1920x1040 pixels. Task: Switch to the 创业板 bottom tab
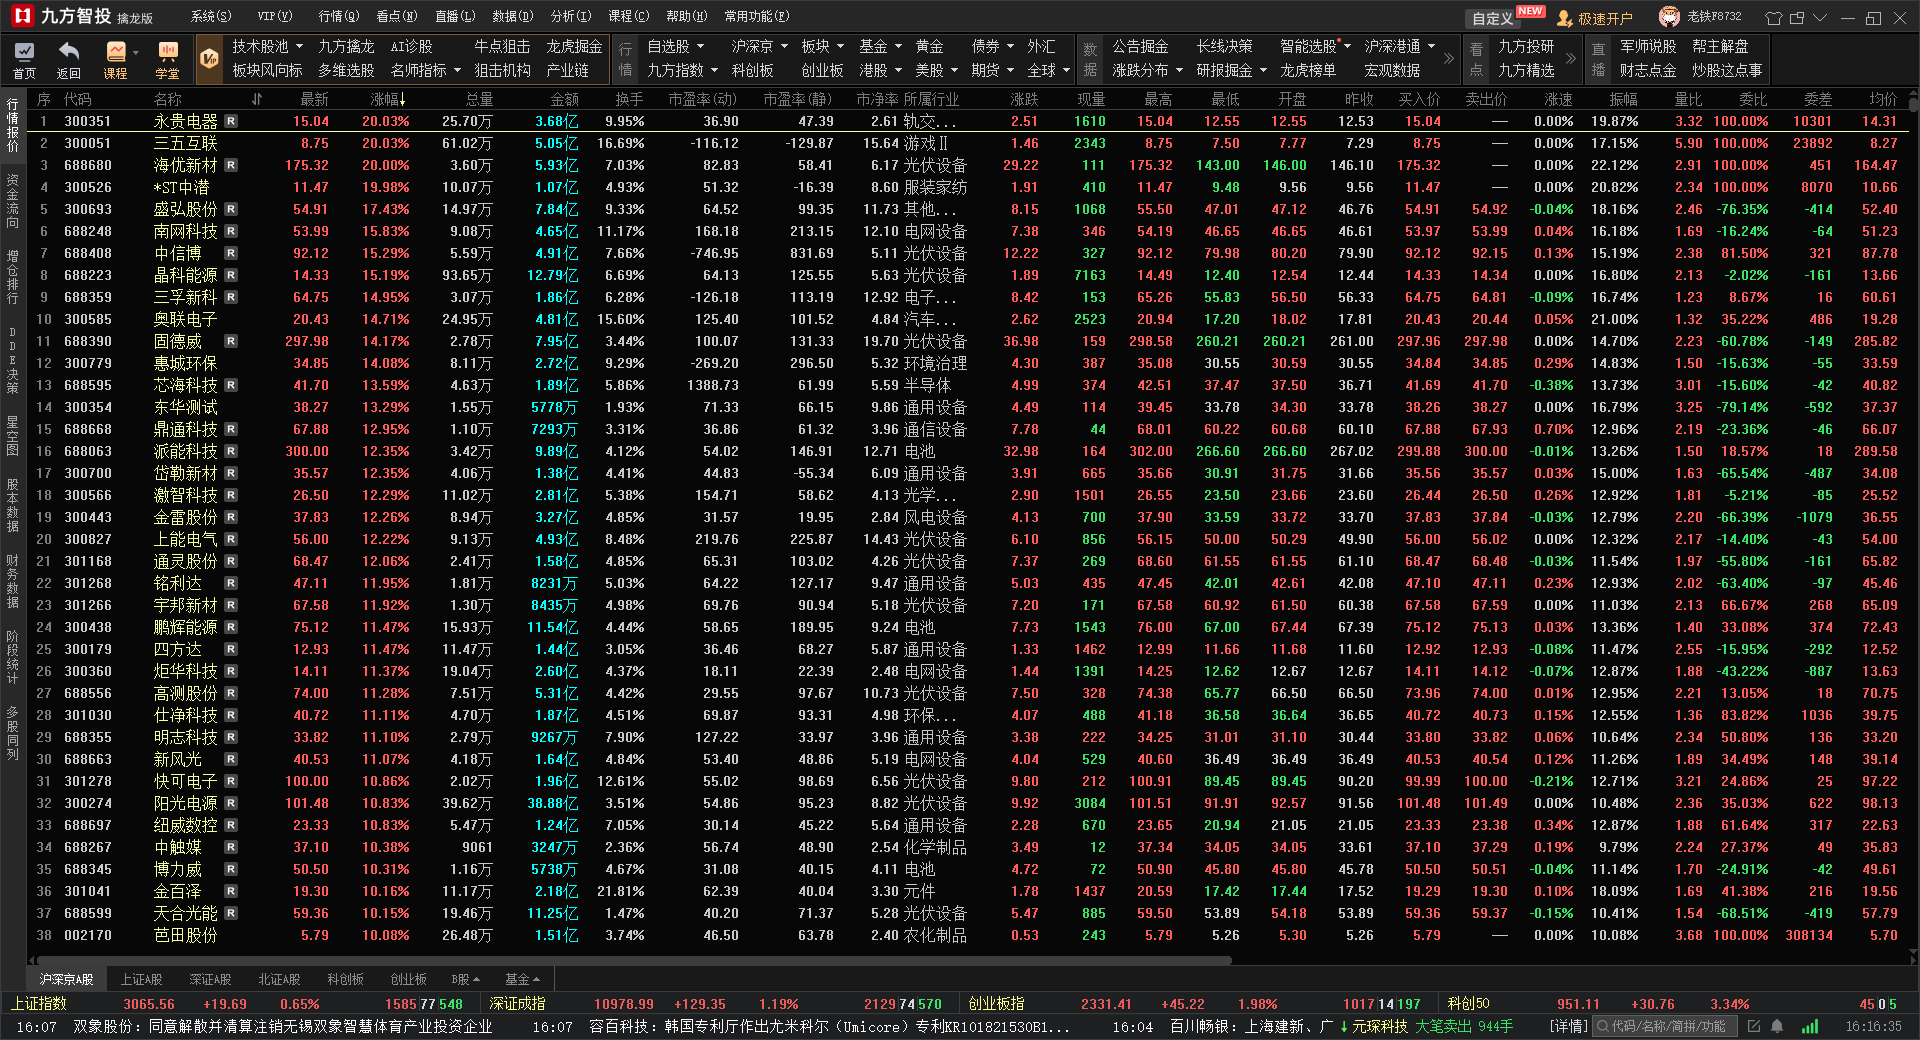click(x=408, y=979)
